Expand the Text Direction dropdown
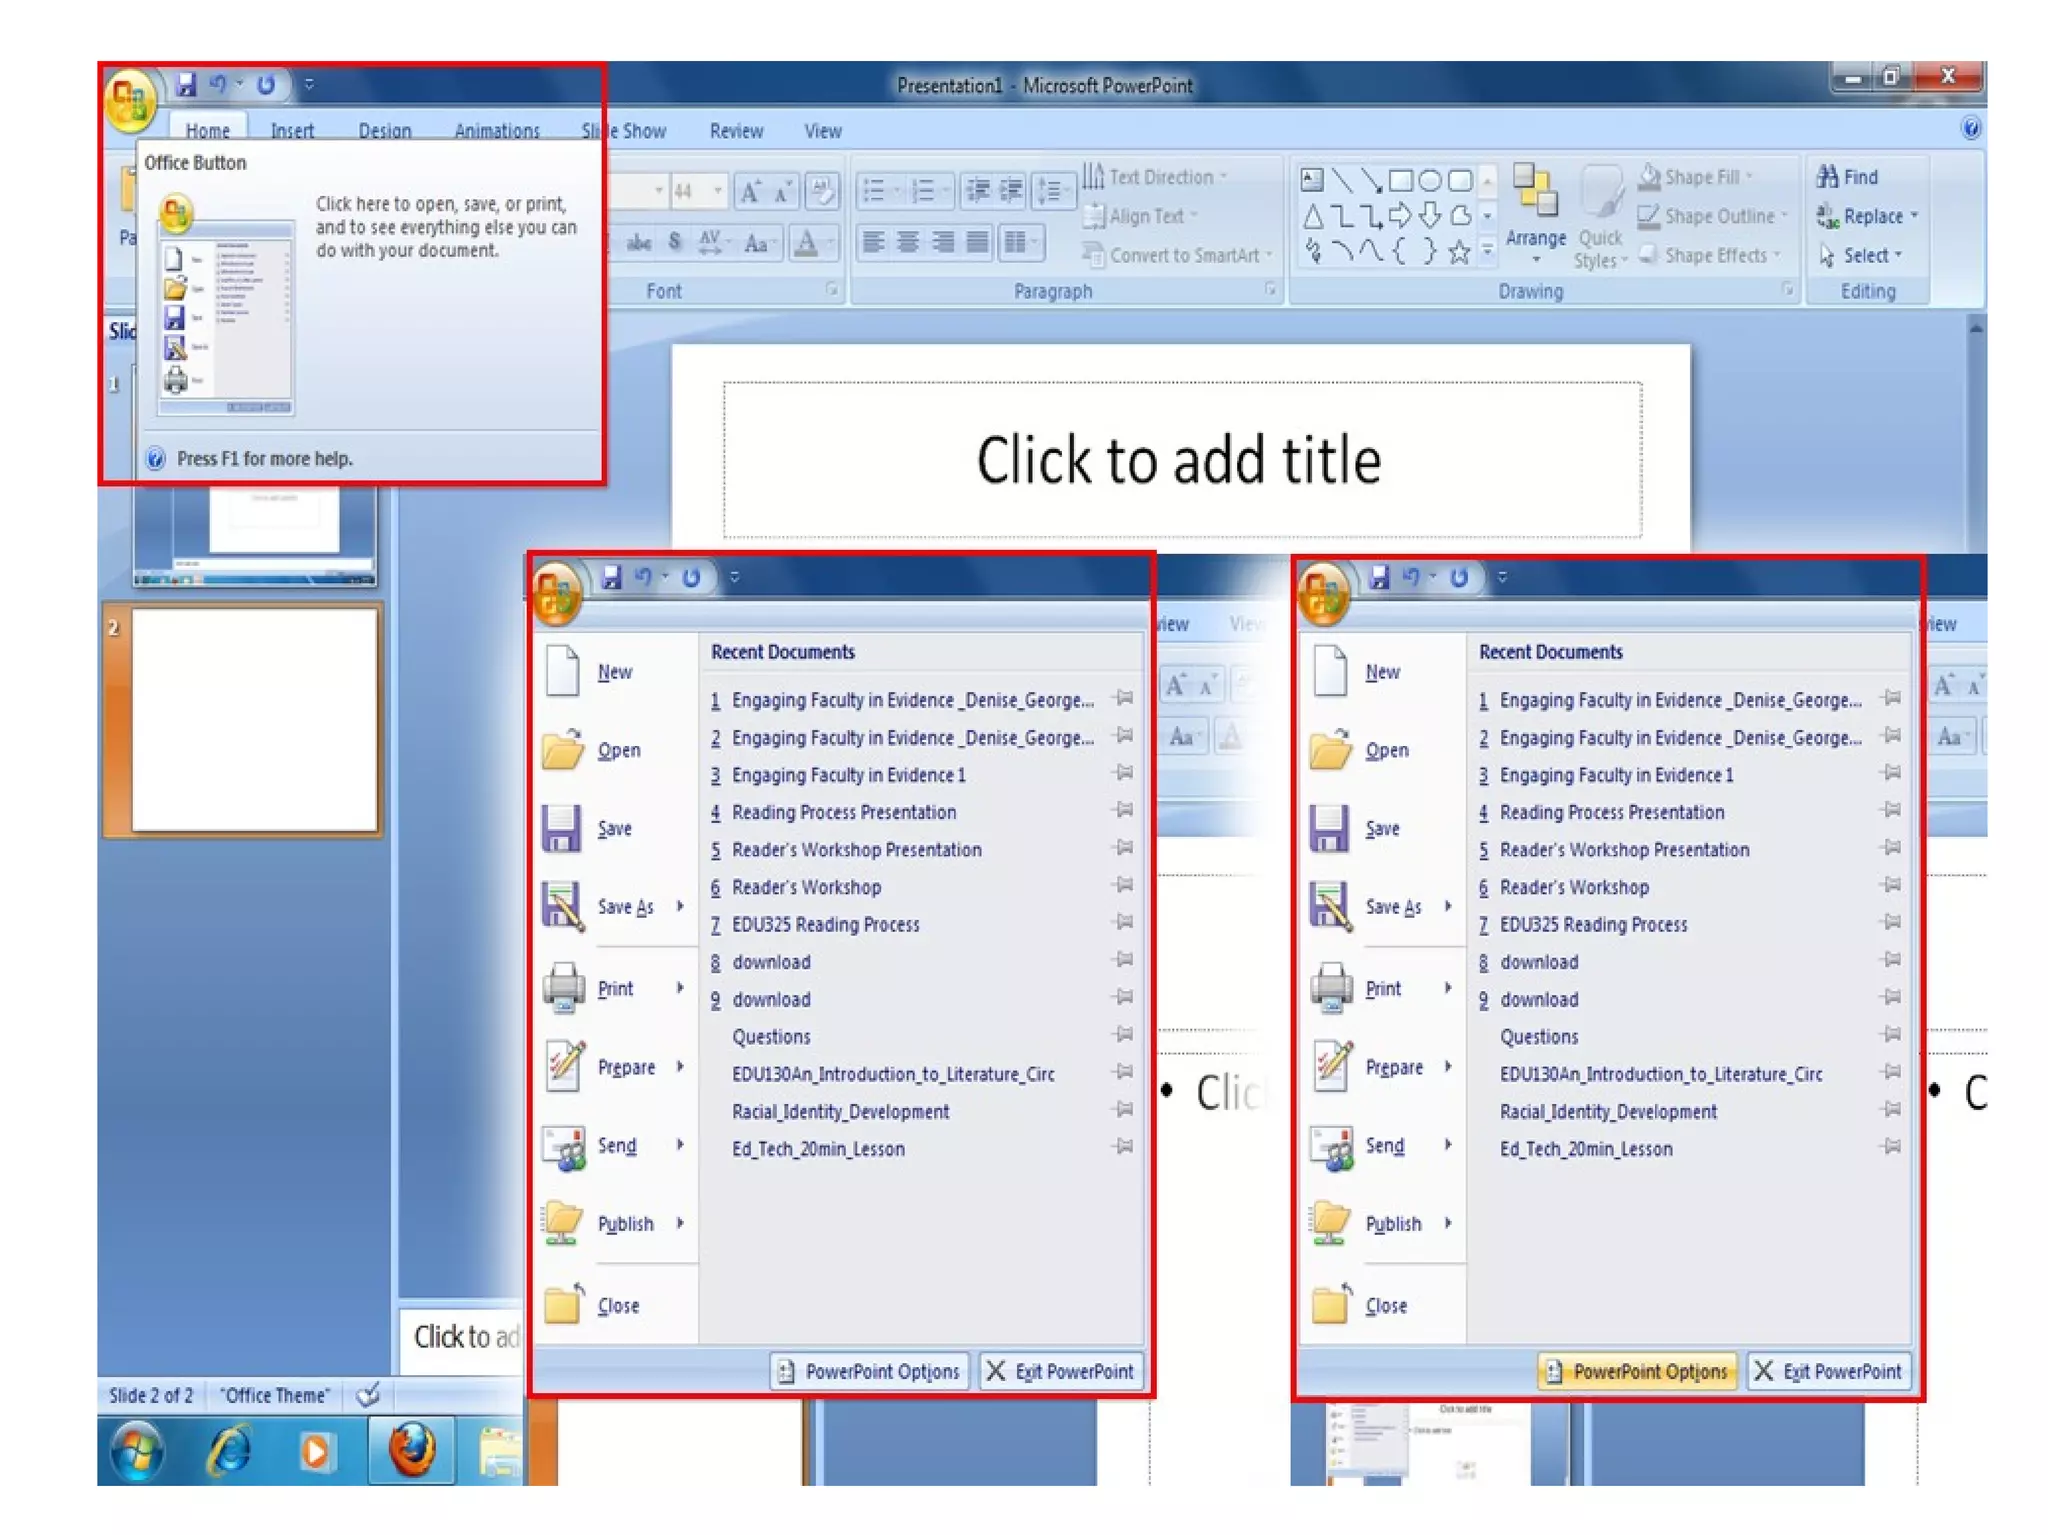The width and height of the screenshot is (2048, 1535). click(1223, 177)
